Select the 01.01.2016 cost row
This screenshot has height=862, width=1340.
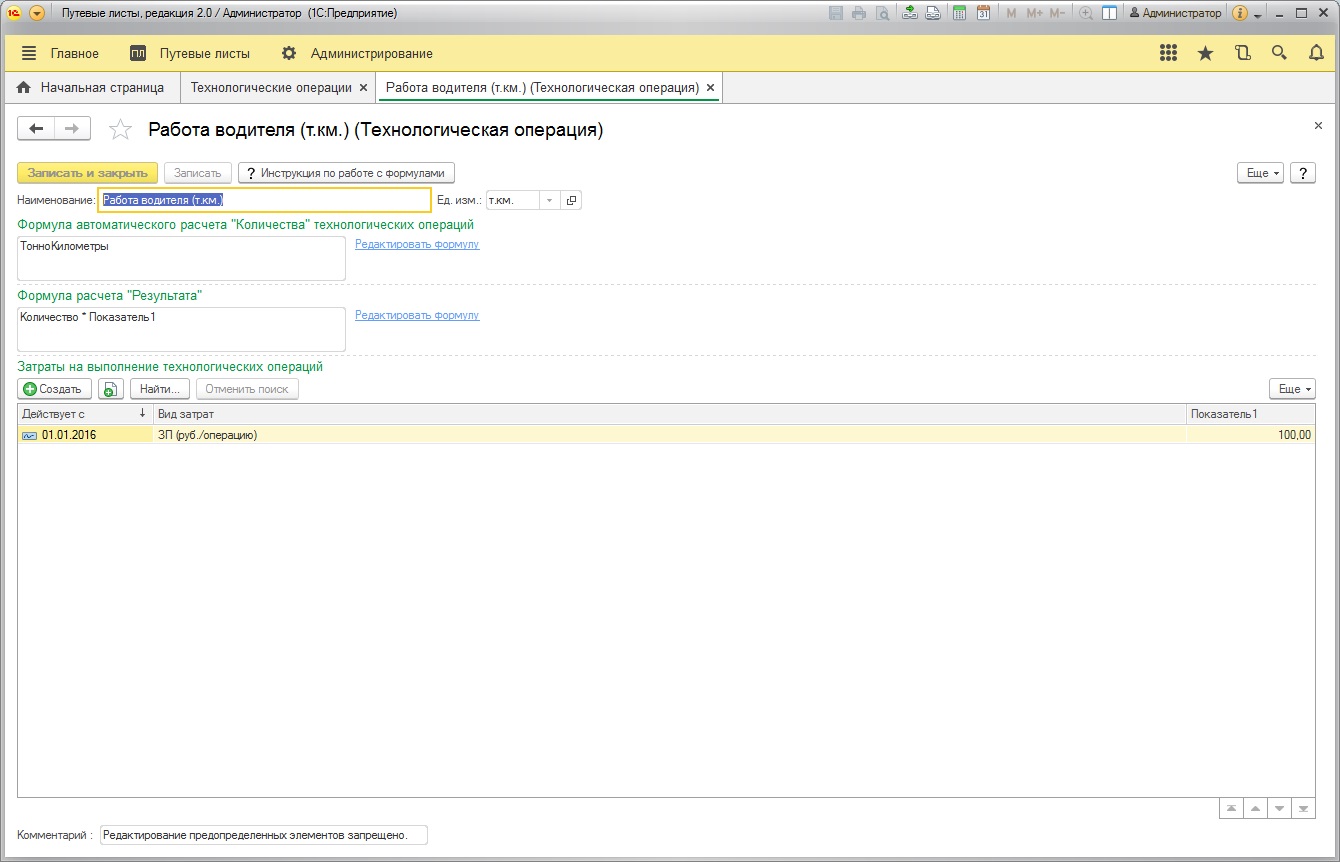coord(666,435)
